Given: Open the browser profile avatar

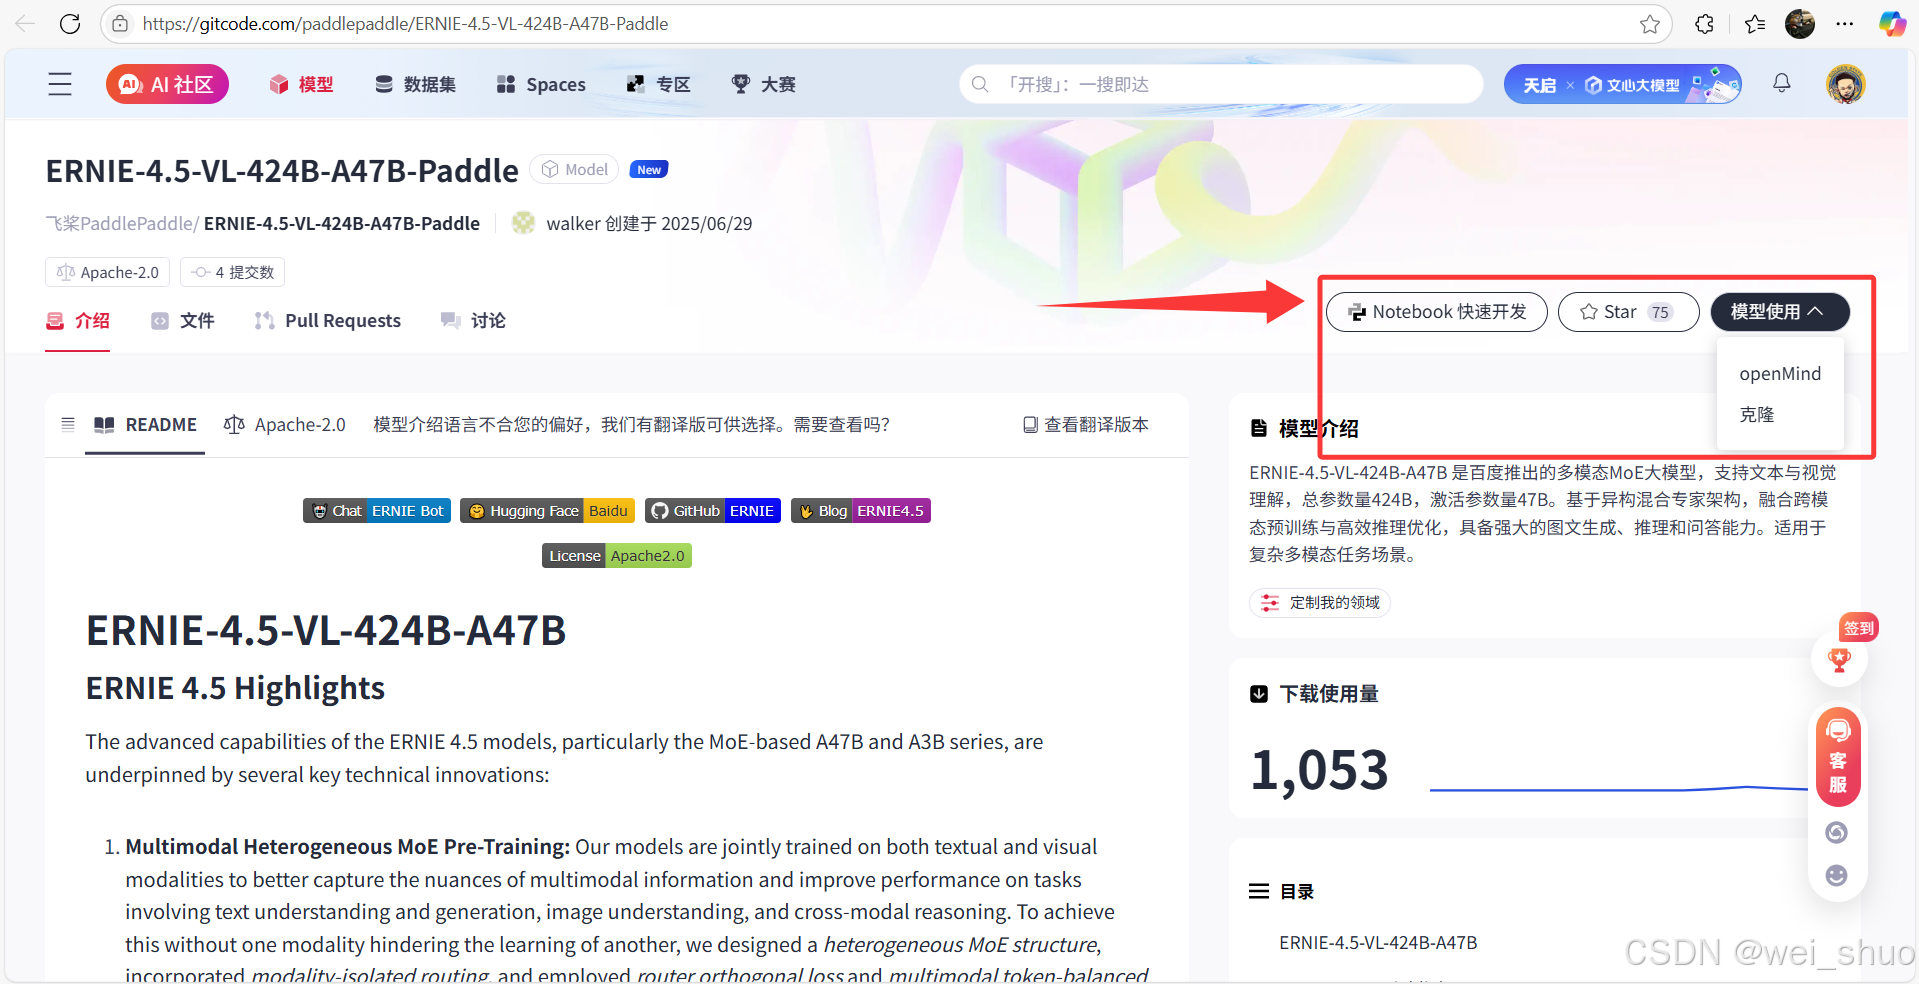Looking at the screenshot, I should (1800, 24).
